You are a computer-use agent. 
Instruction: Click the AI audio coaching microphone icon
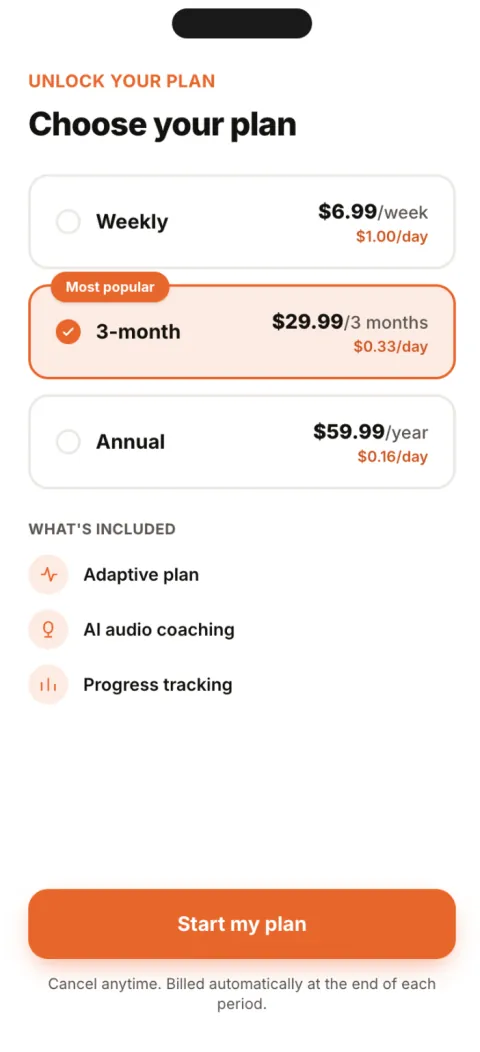click(x=48, y=630)
